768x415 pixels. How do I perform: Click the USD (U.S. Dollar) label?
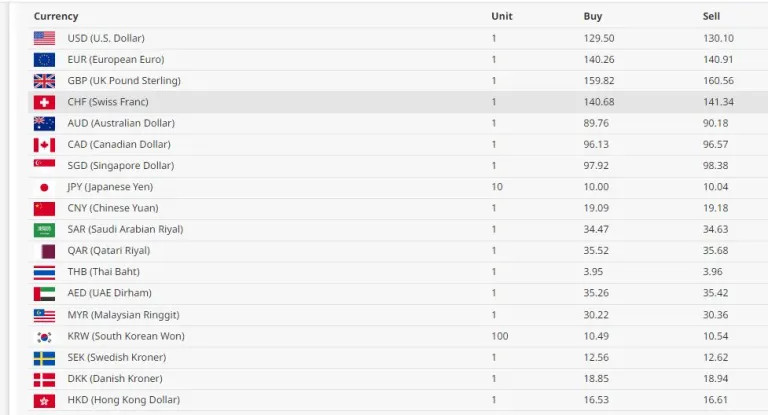(106, 38)
